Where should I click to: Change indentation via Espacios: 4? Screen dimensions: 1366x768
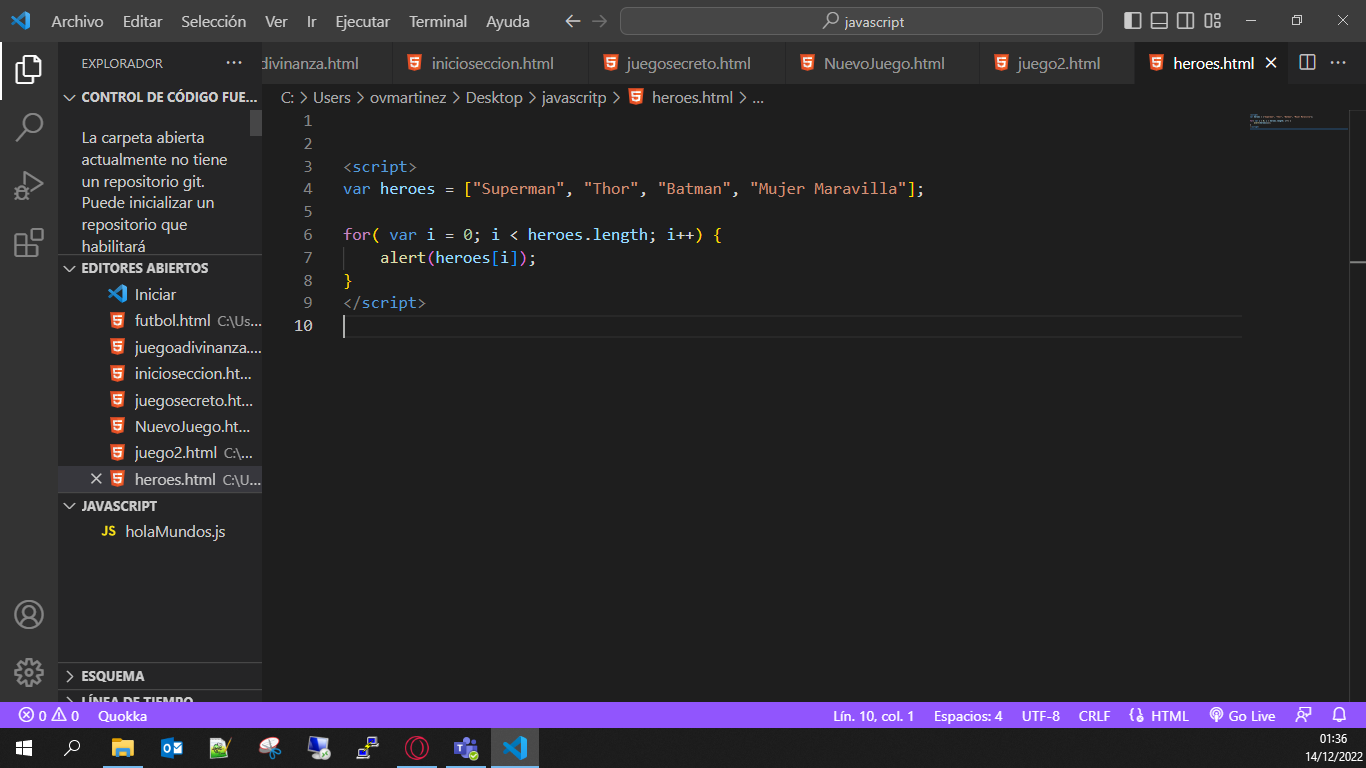[x=968, y=716]
